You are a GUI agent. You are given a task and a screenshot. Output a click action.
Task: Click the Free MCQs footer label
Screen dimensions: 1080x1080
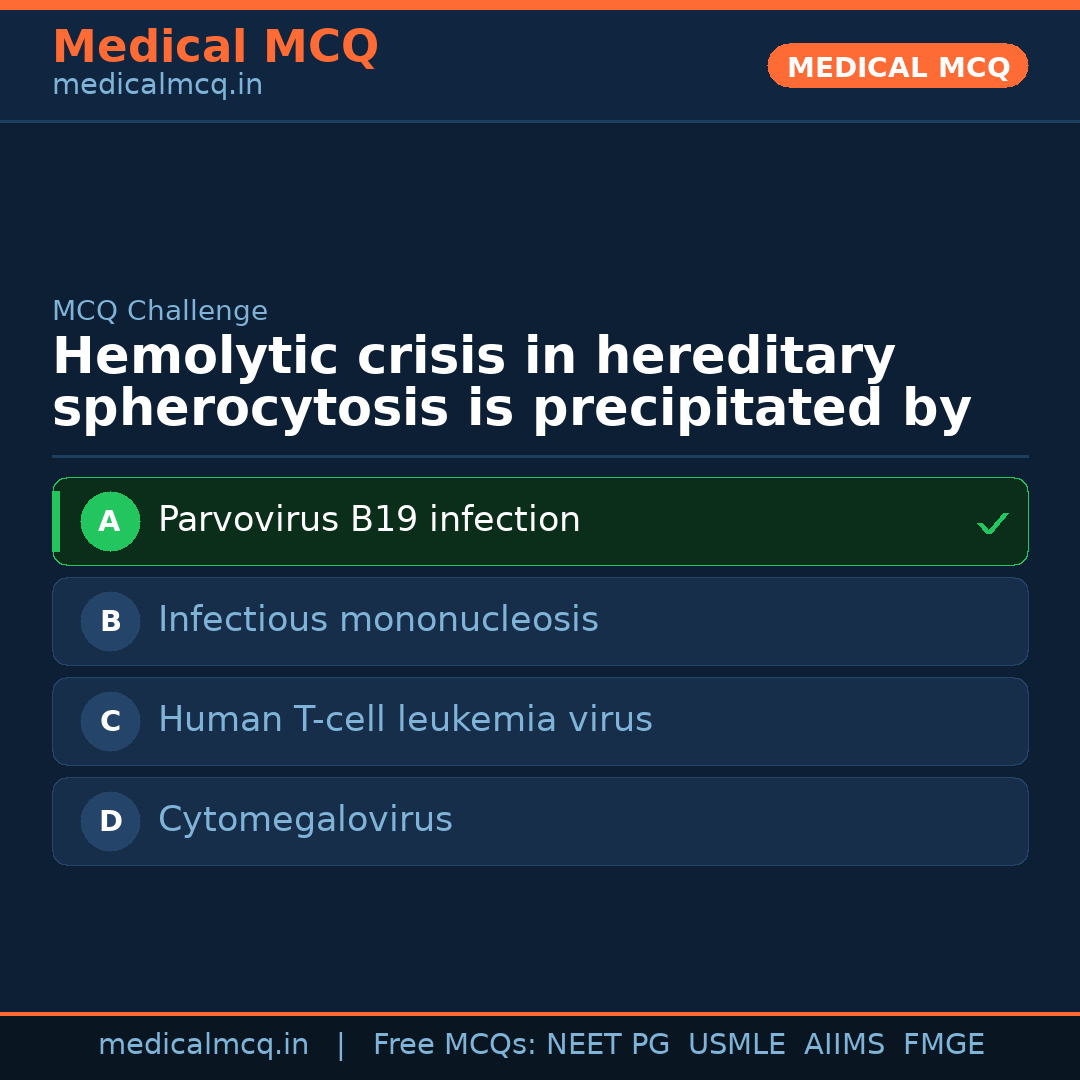click(455, 1045)
